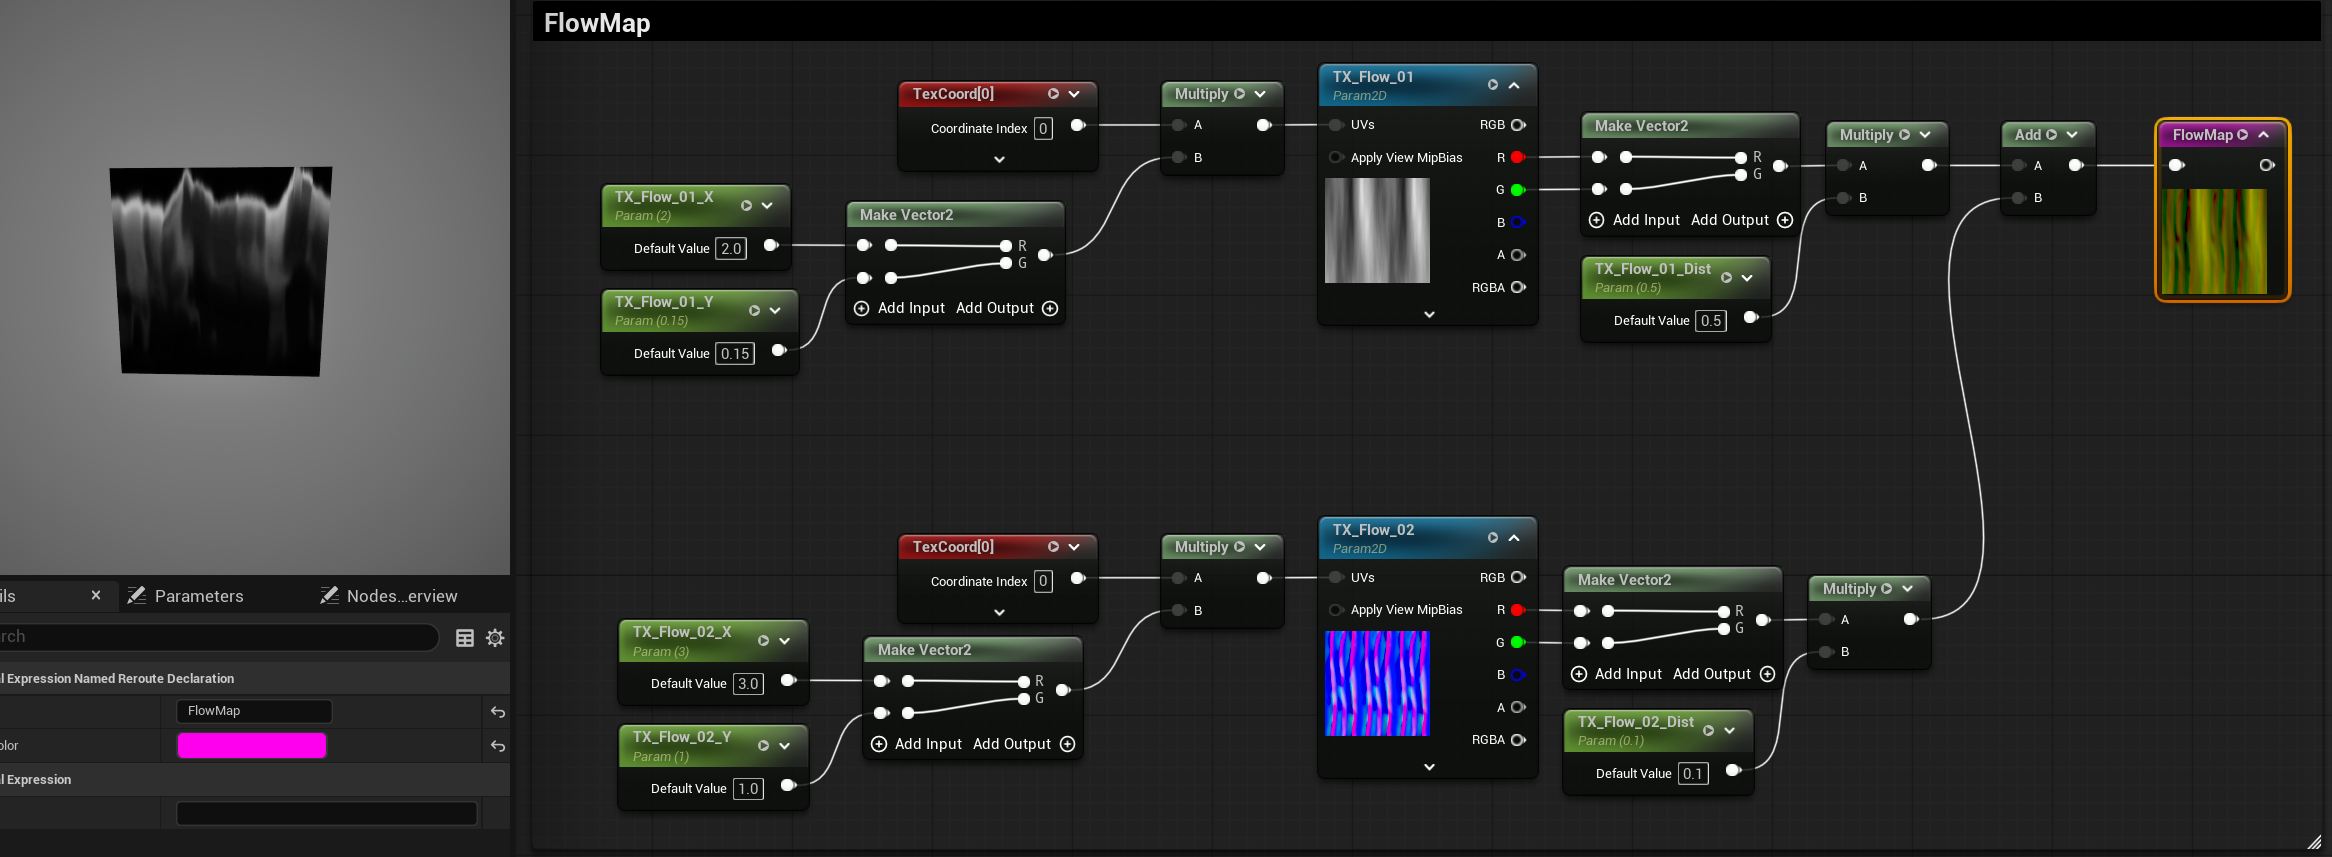2332x857 pixels.
Task: Click the TX_Flow_02_Dist Default Value field
Action: 1693,774
